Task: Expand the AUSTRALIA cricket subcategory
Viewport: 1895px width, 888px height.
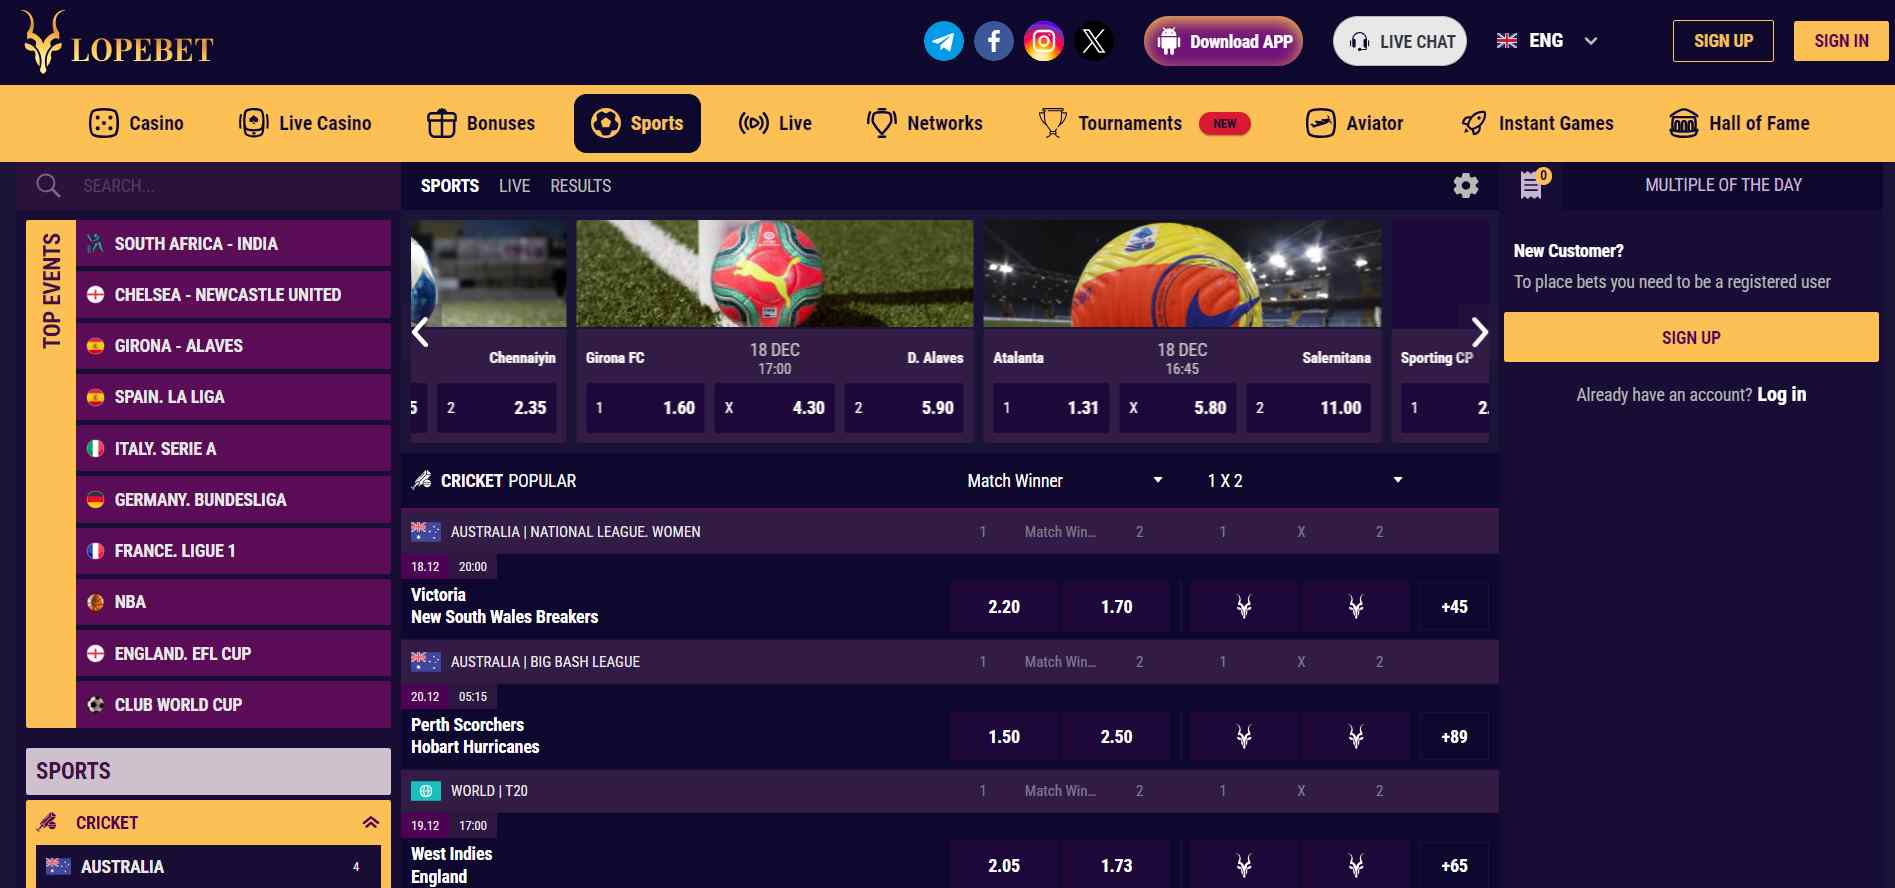Action: point(208,866)
